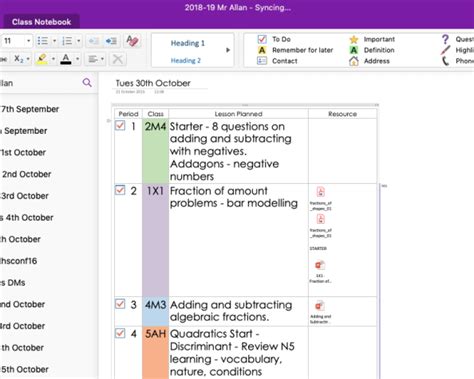Apply the Definition tag
The height and width of the screenshot is (379, 474).
click(372, 50)
